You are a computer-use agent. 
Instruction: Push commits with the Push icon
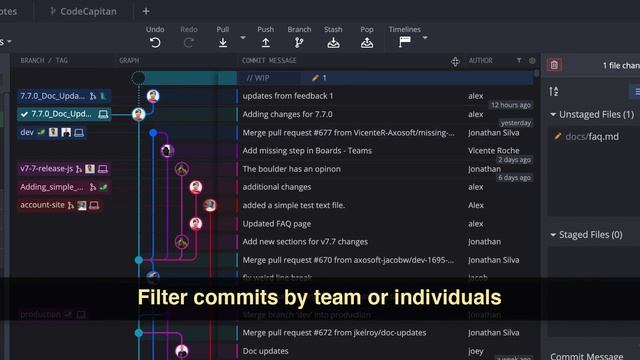(x=266, y=42)
